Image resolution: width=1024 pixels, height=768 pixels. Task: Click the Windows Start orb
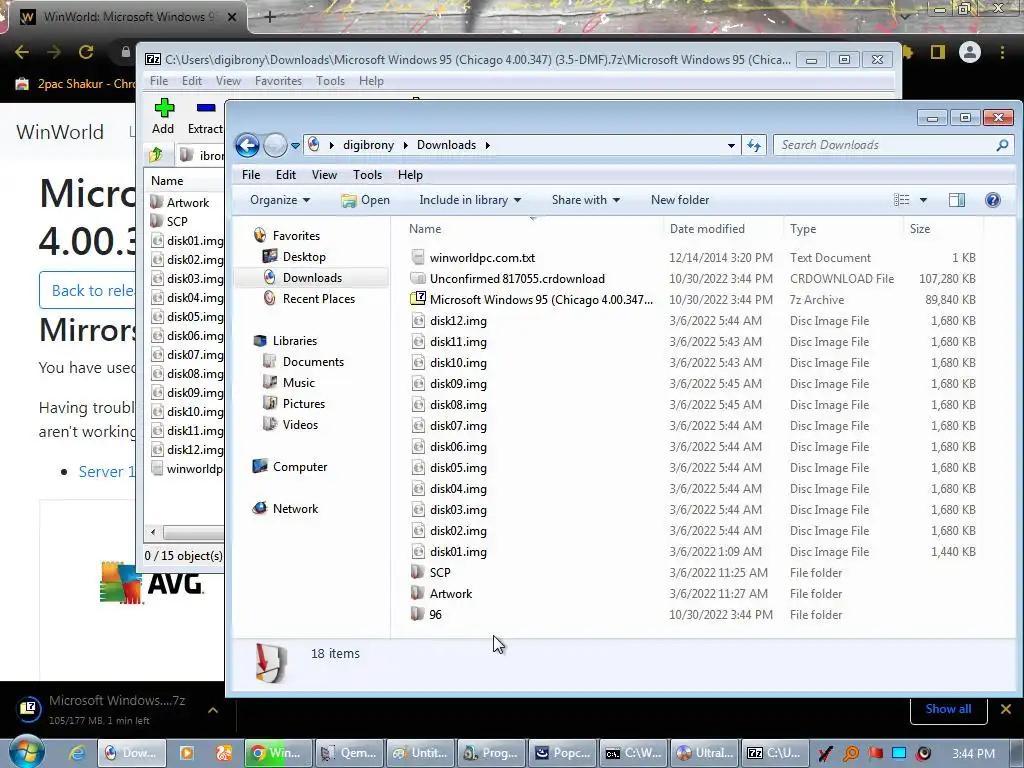[x=27, y=752]
